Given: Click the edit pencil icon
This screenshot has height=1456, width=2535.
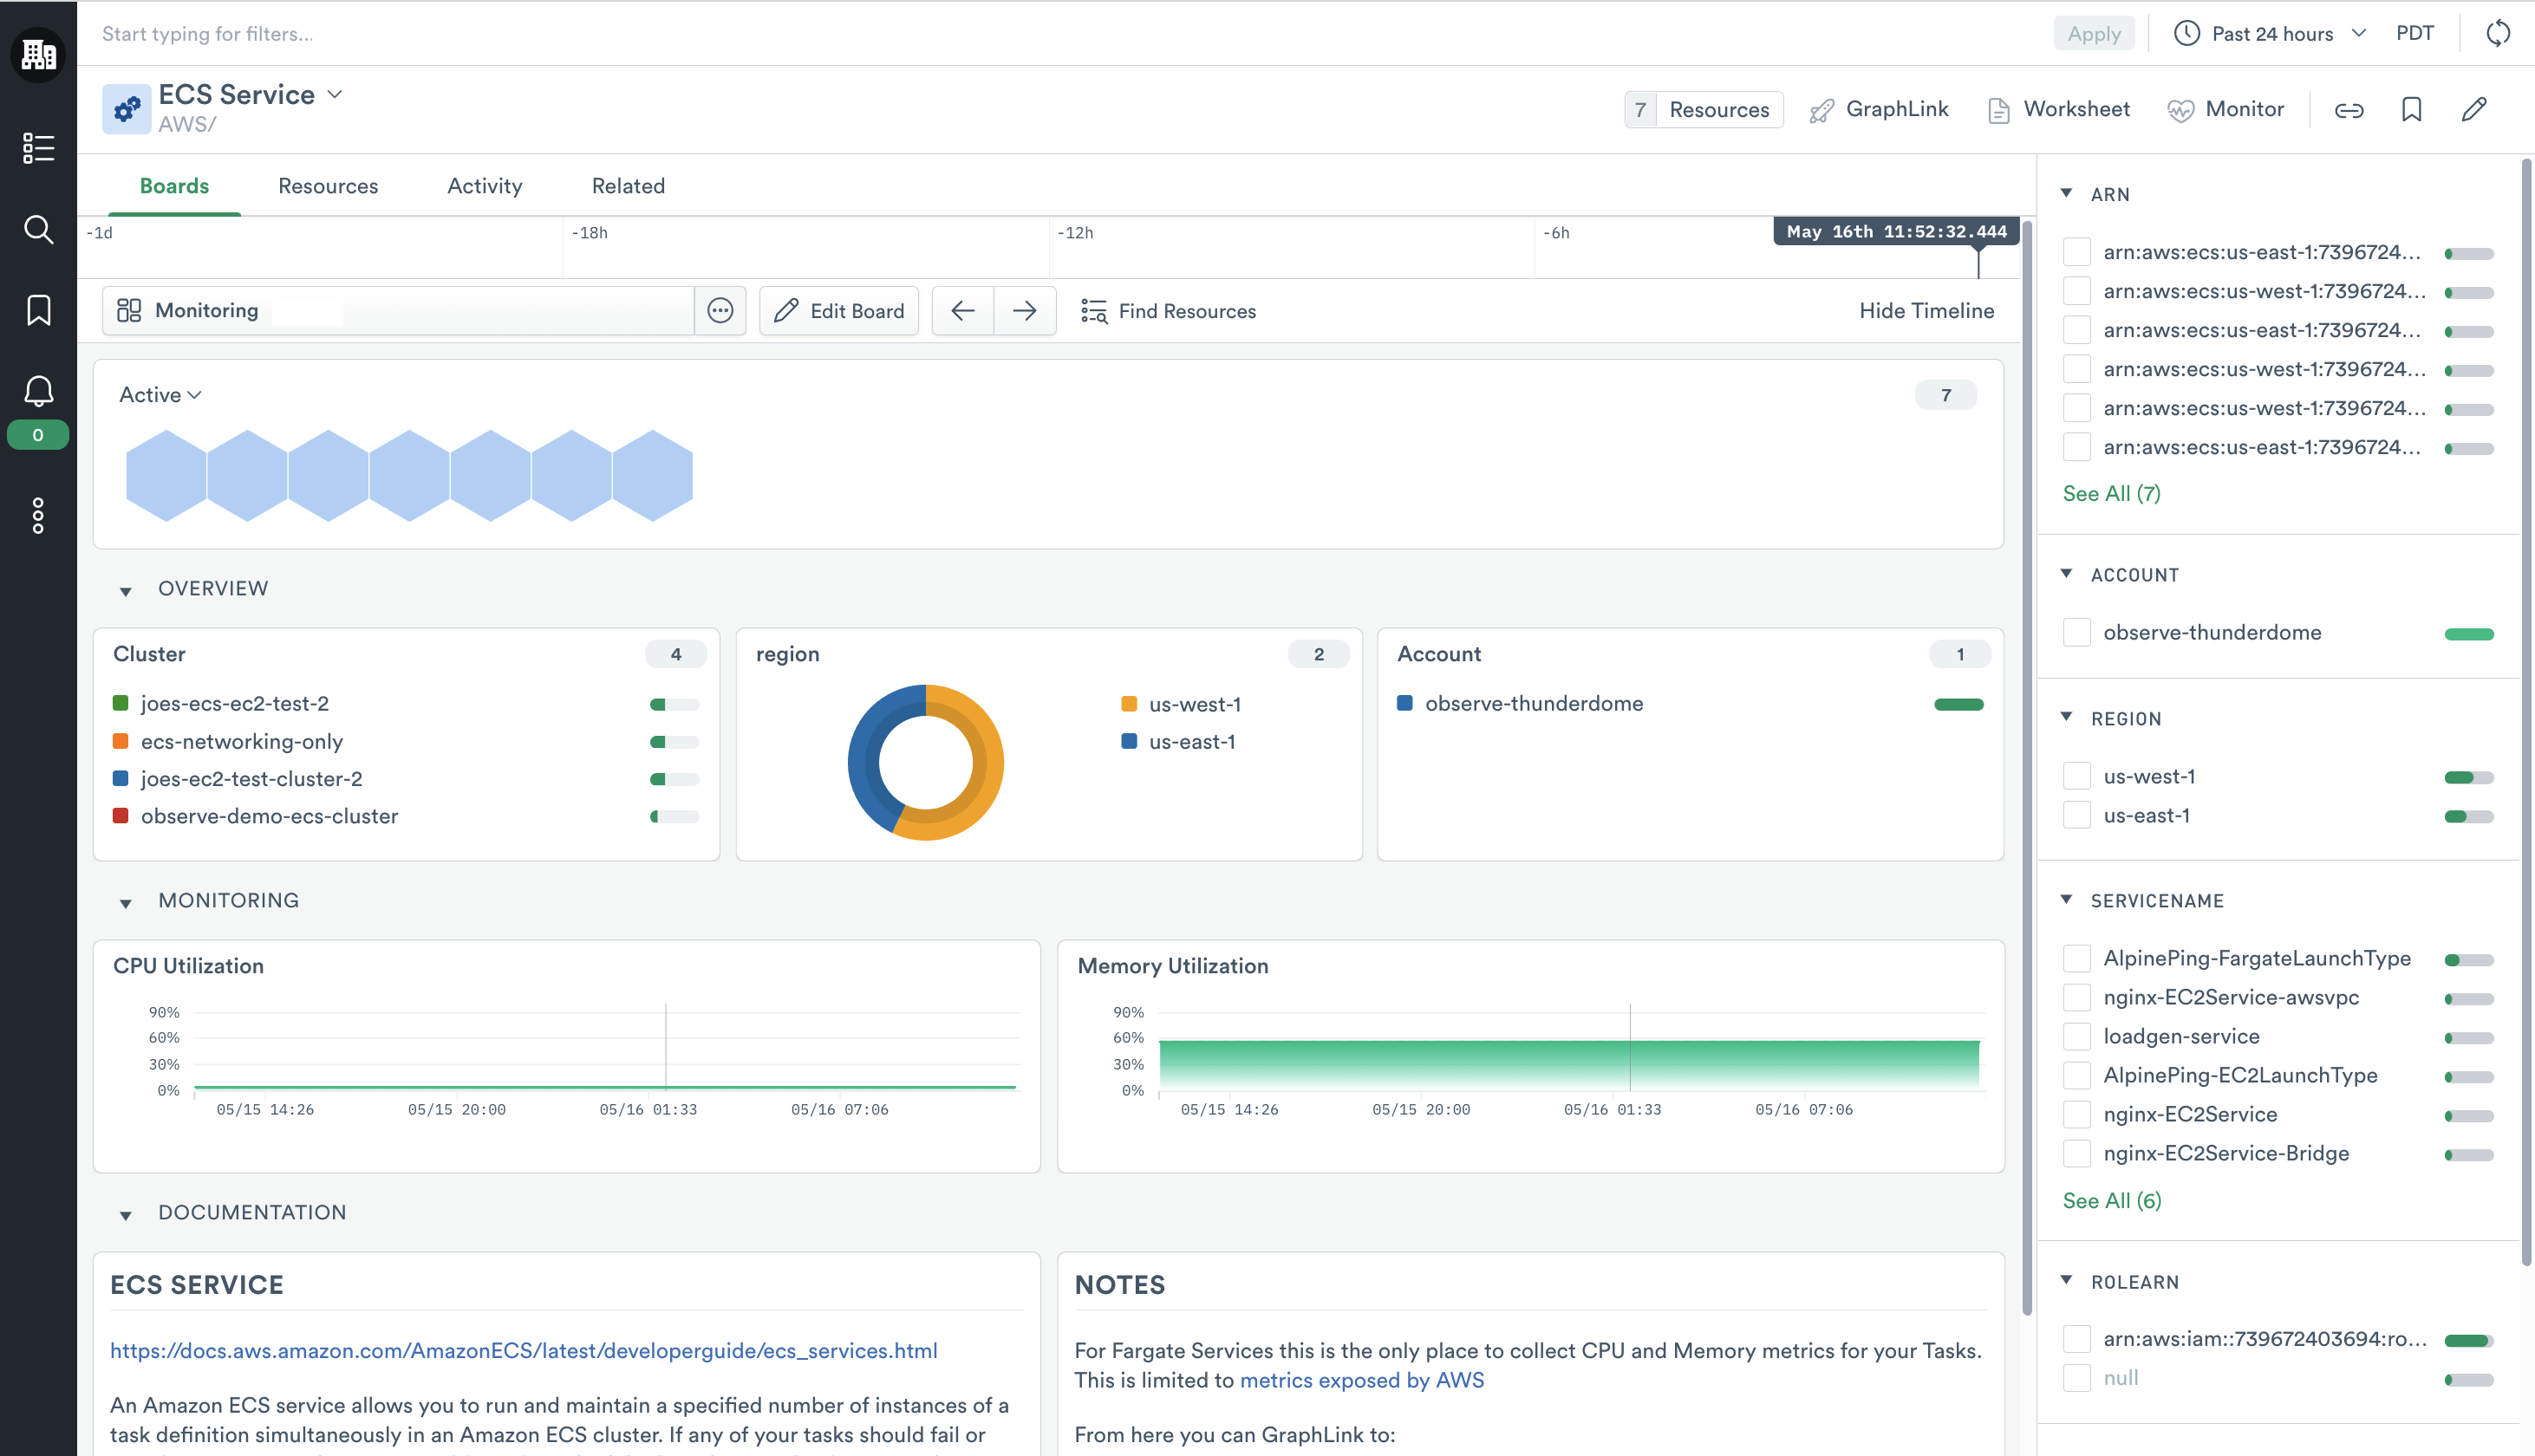Looking at the screenshot, I should (x=2474, y=107).
